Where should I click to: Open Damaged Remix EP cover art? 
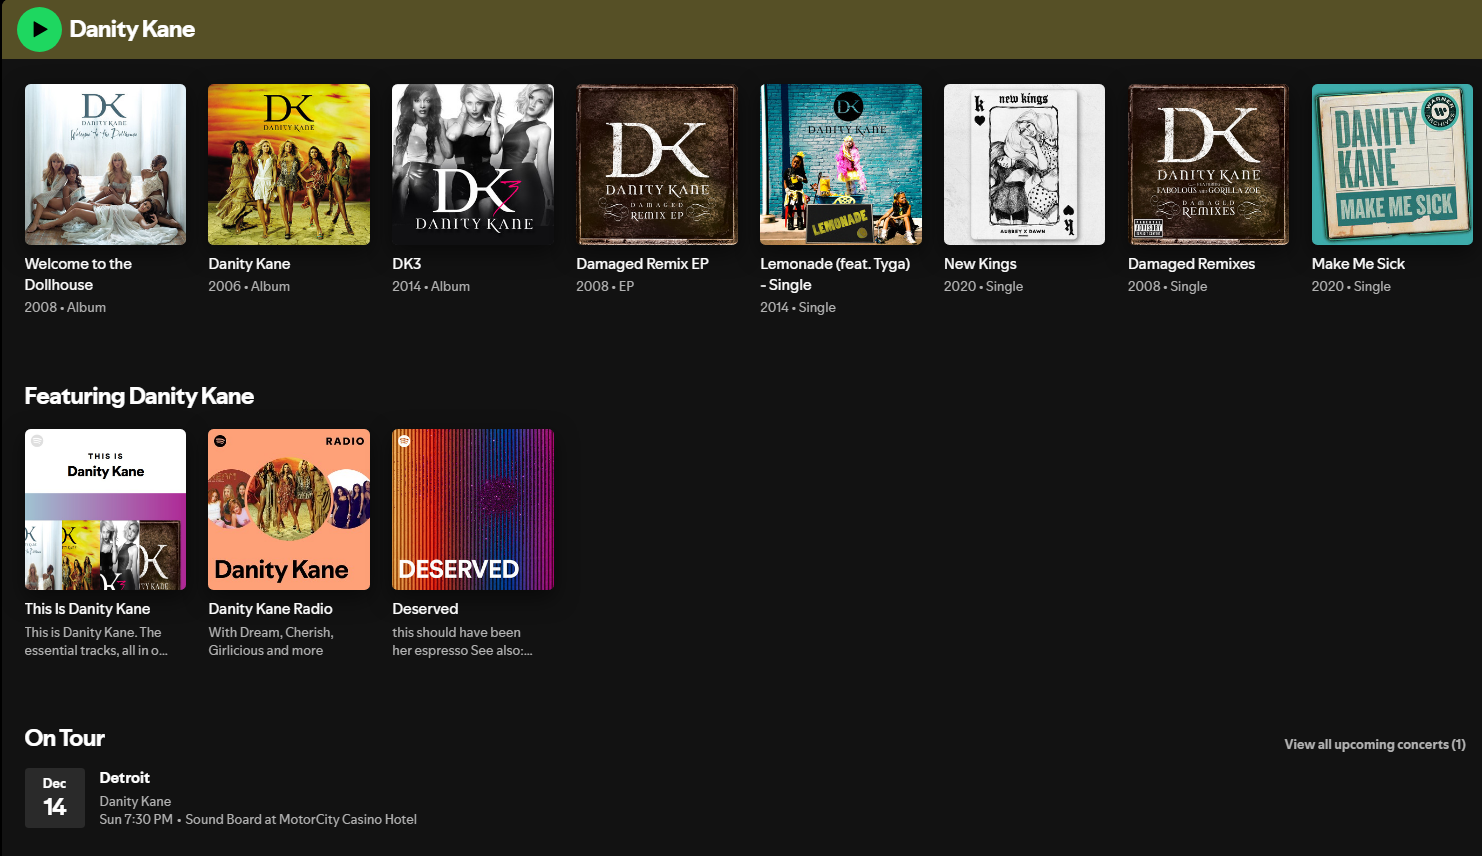click(x=657, y=164)
